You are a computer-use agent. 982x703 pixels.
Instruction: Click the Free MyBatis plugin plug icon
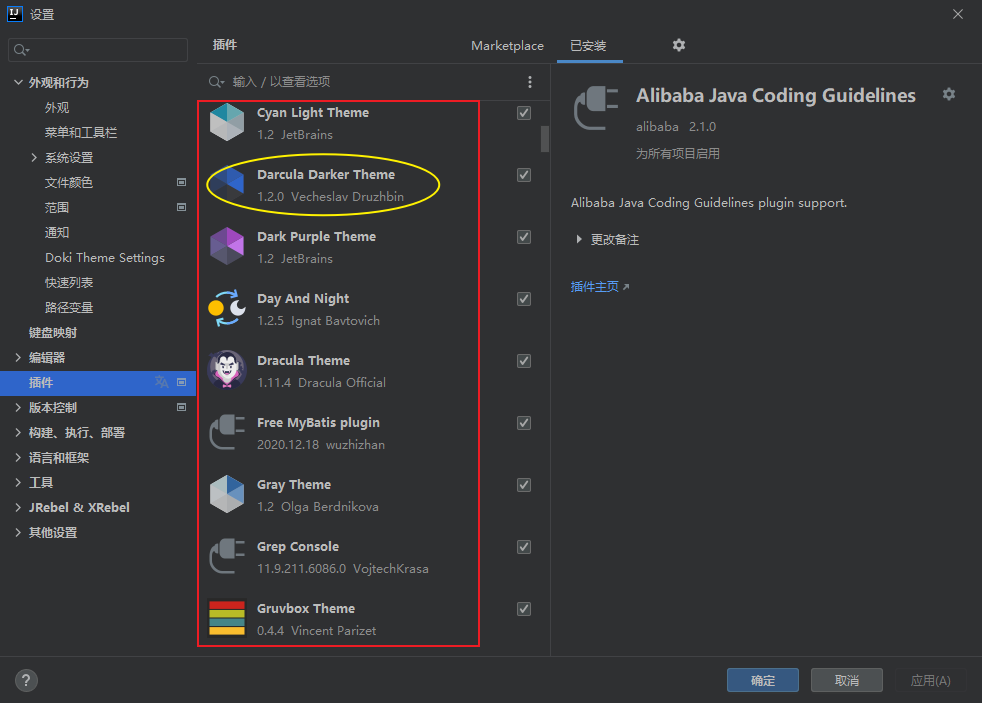[227, 432]
